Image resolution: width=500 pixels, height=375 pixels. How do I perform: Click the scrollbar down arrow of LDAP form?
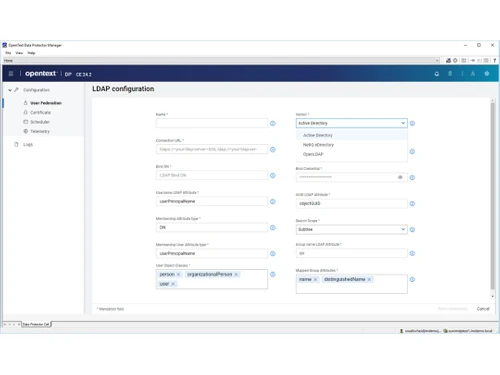tap(492, 296)
